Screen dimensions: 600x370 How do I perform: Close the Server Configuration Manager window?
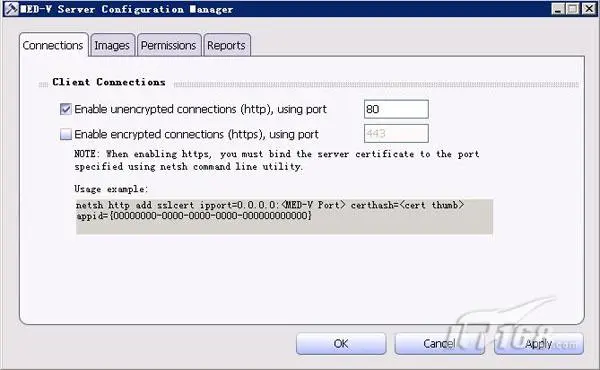coord(589,9)
